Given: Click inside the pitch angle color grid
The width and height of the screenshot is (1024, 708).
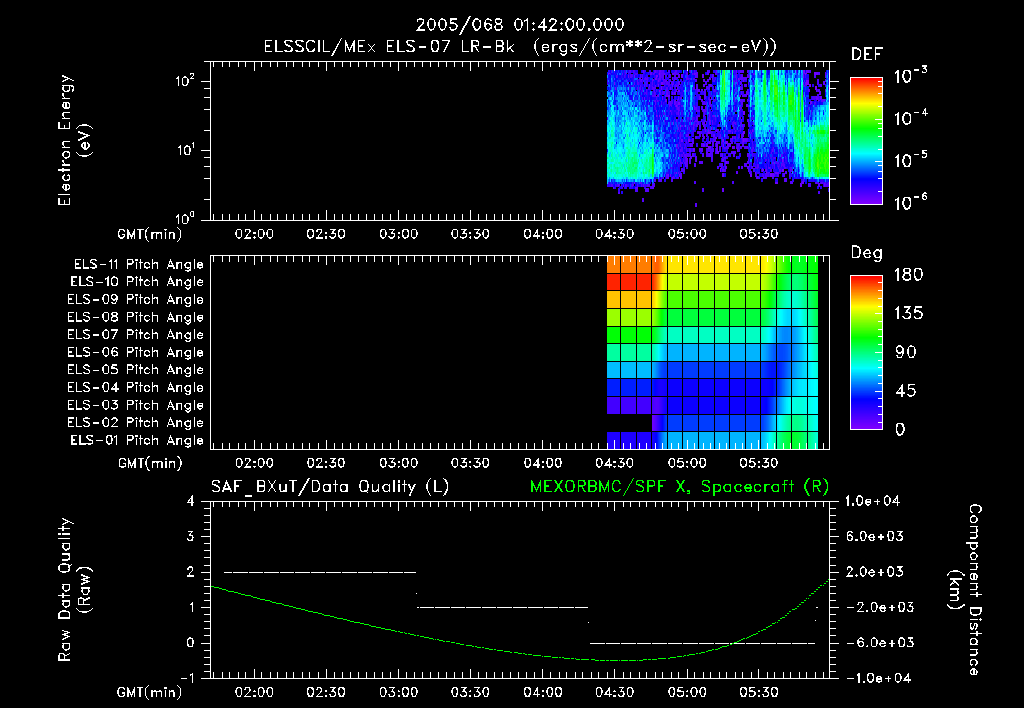Looking at the screenshot, I should (x=712, y=353).
